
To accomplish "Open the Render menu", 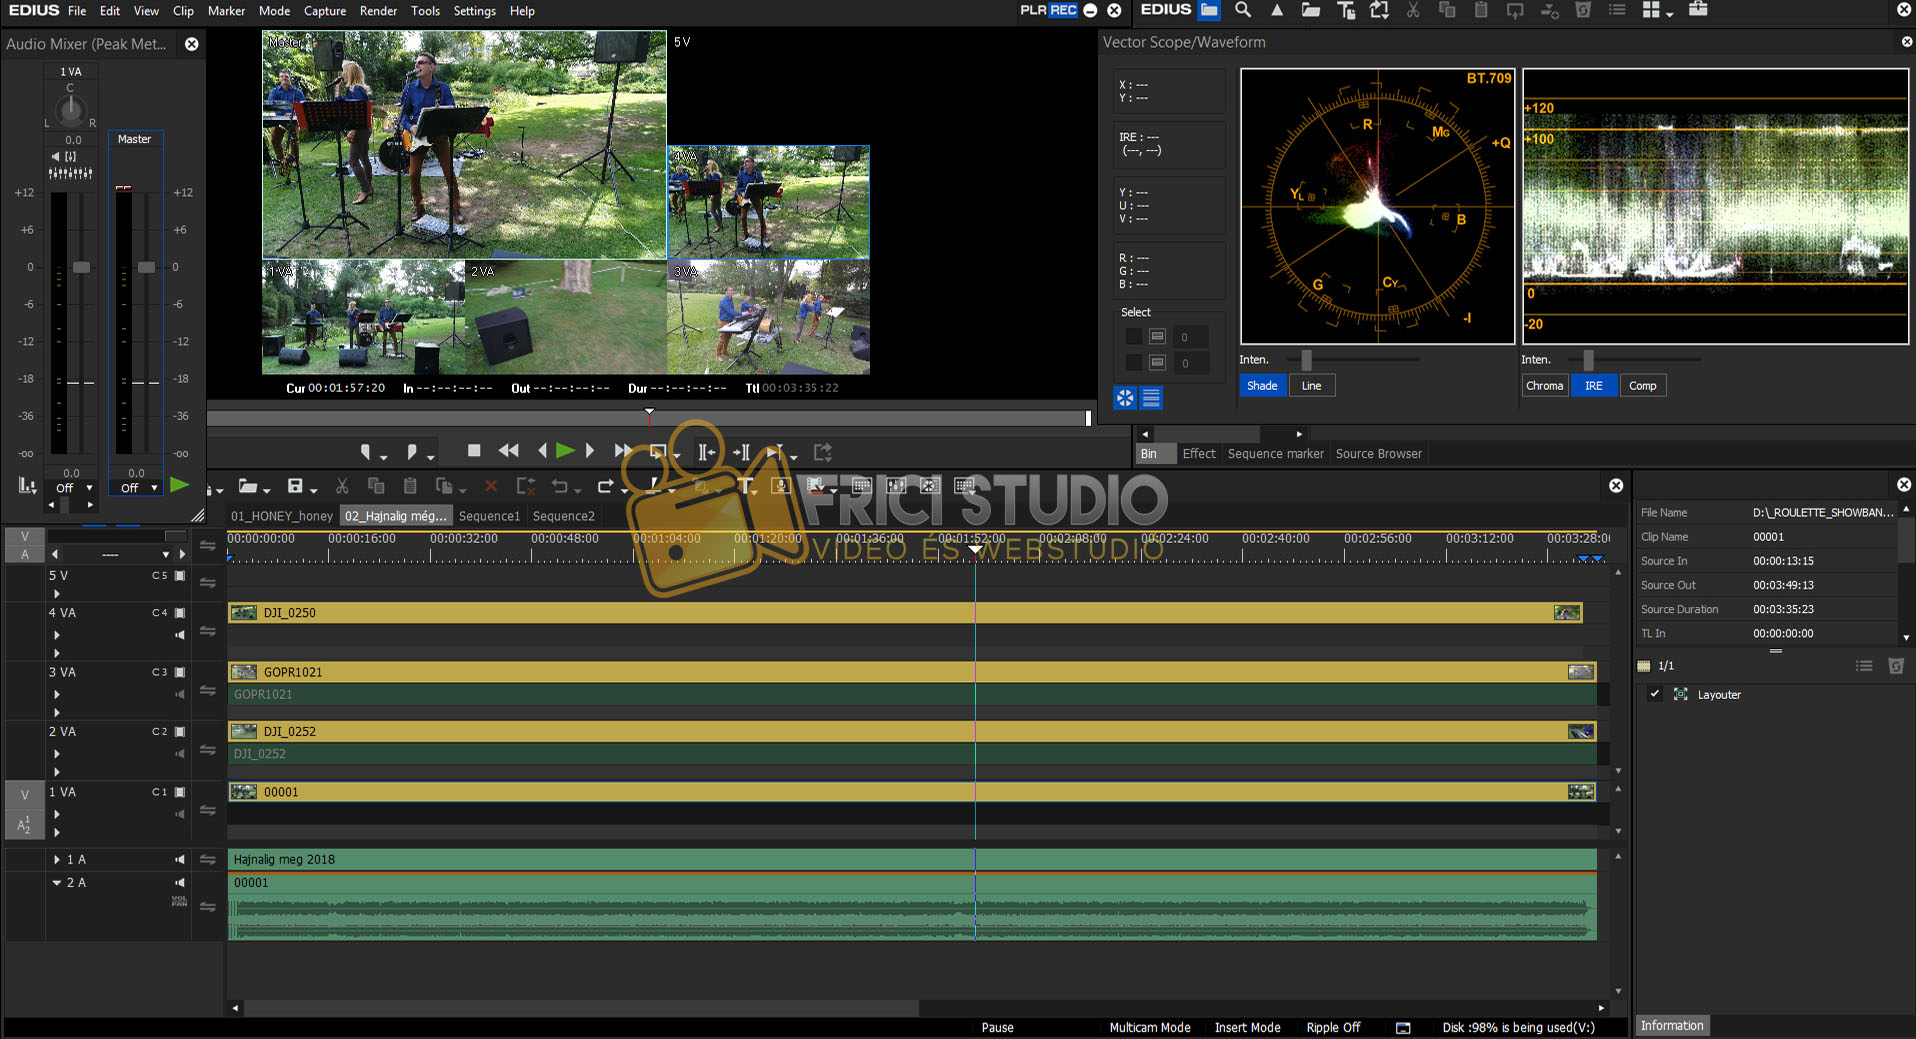I will [378, 11].
